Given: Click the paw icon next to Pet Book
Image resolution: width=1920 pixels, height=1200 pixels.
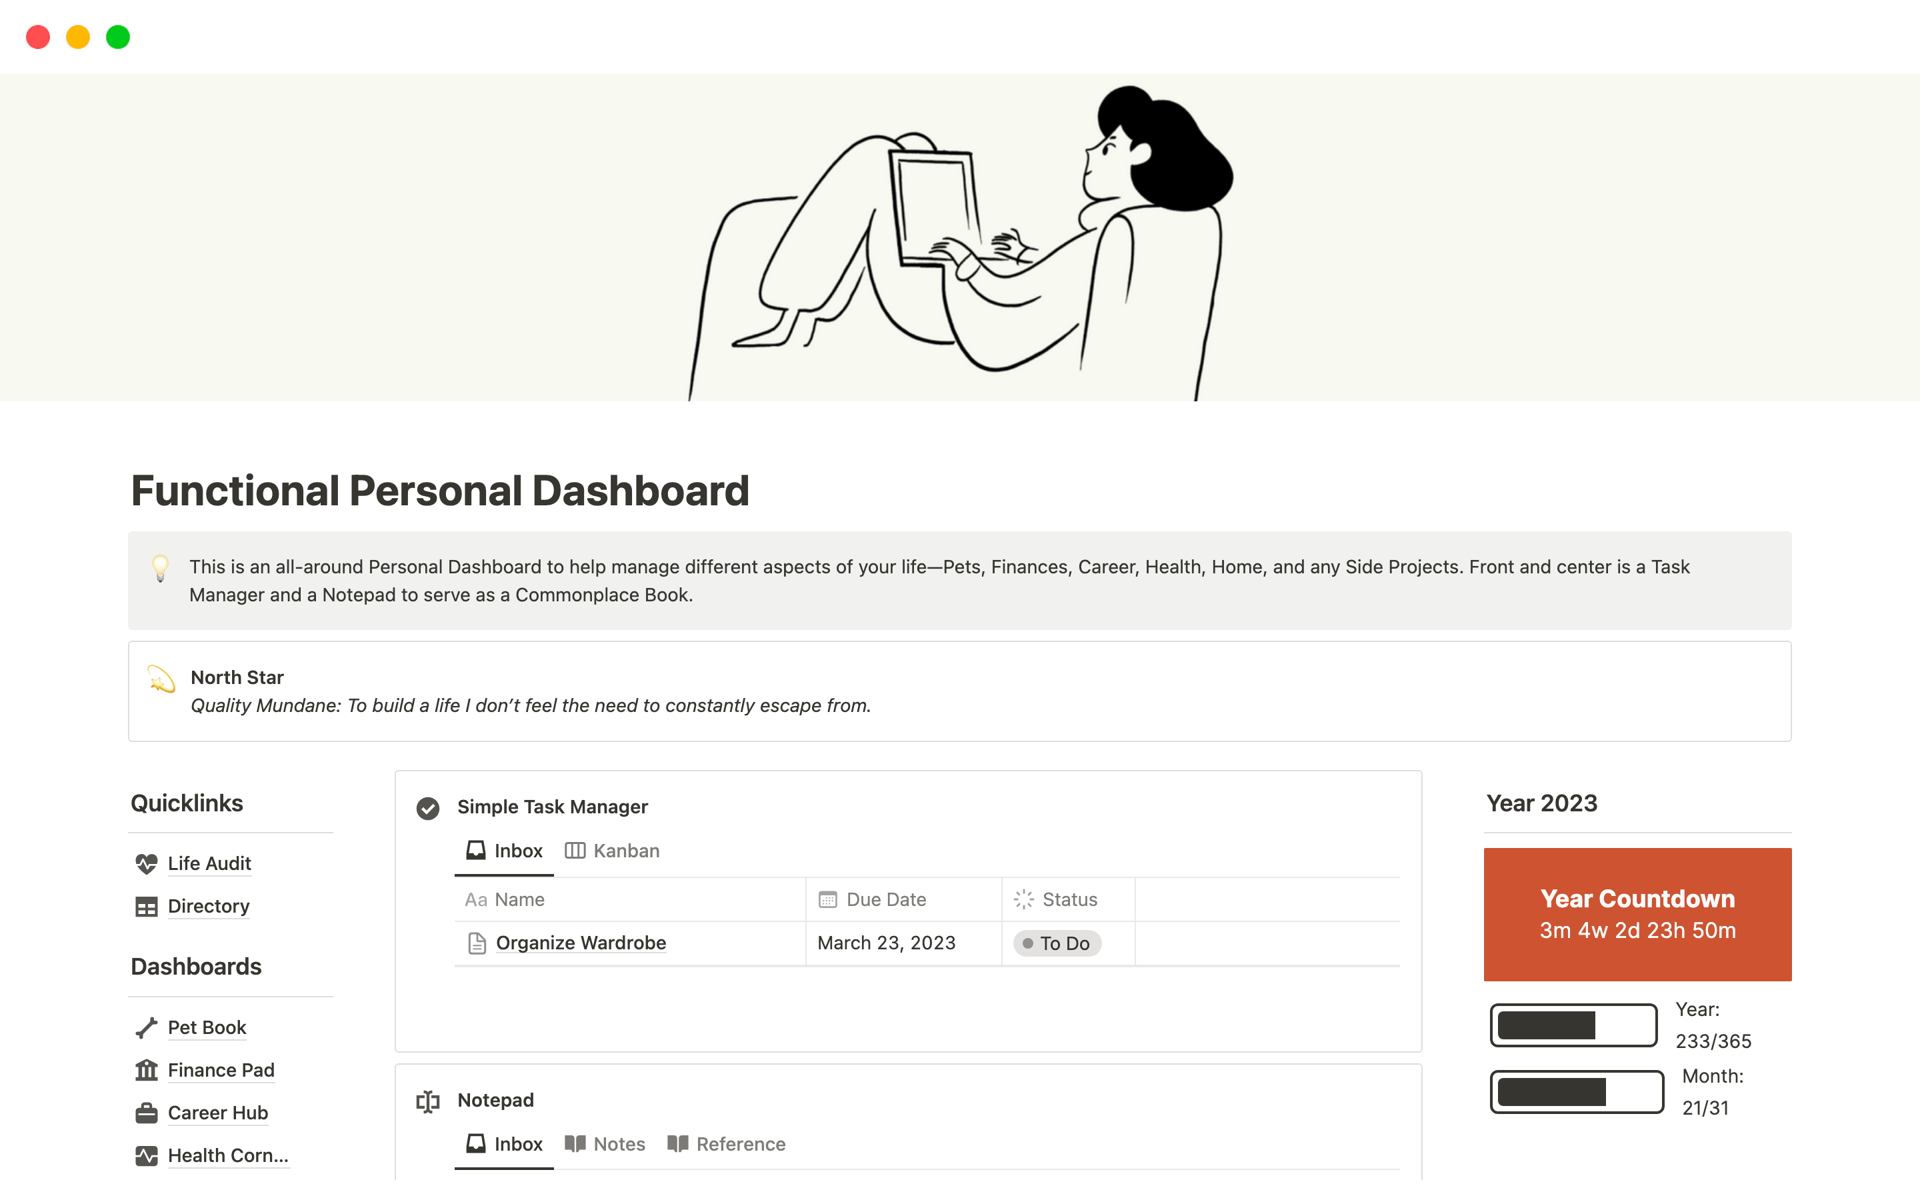Looking at the screenshot, I should click(146, 1028).
